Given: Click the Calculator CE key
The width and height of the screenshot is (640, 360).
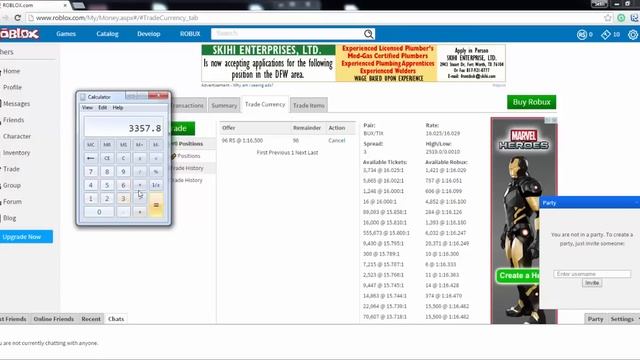Looking at the screenshot, I should pos(107,158).
